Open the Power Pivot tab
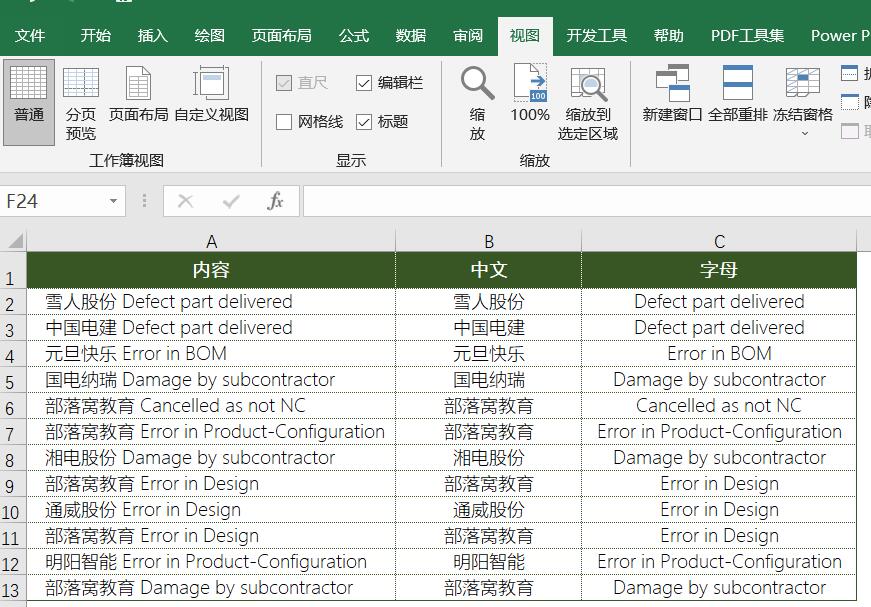 [840, 36]
